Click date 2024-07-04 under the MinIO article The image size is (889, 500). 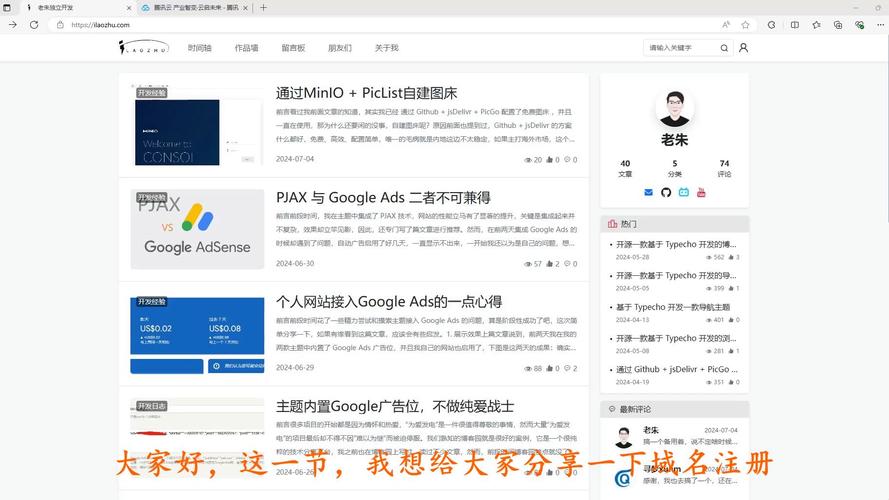pos(295,159)
